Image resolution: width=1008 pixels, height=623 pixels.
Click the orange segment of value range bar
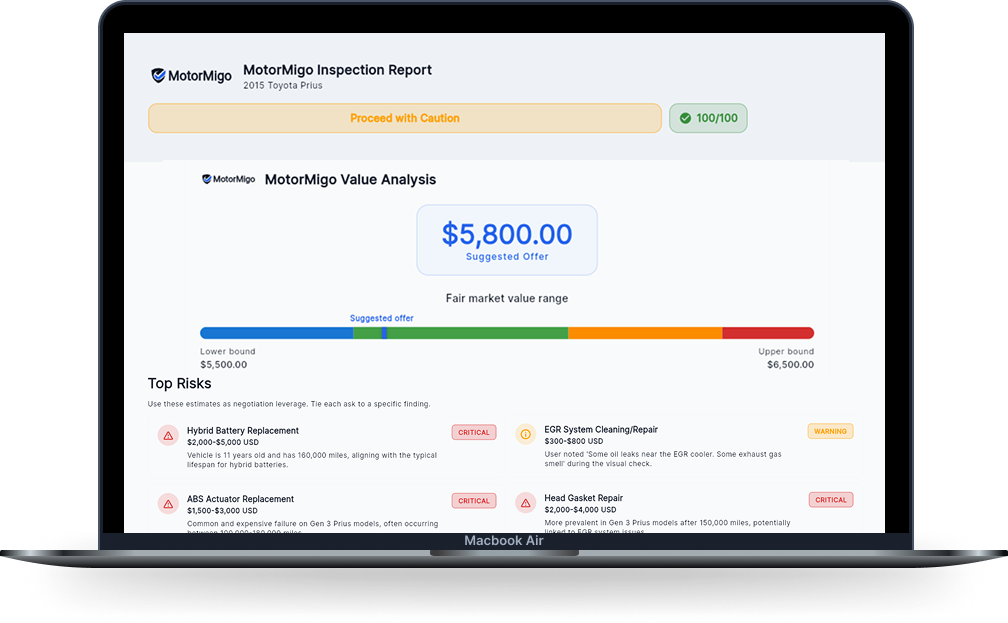645,333
